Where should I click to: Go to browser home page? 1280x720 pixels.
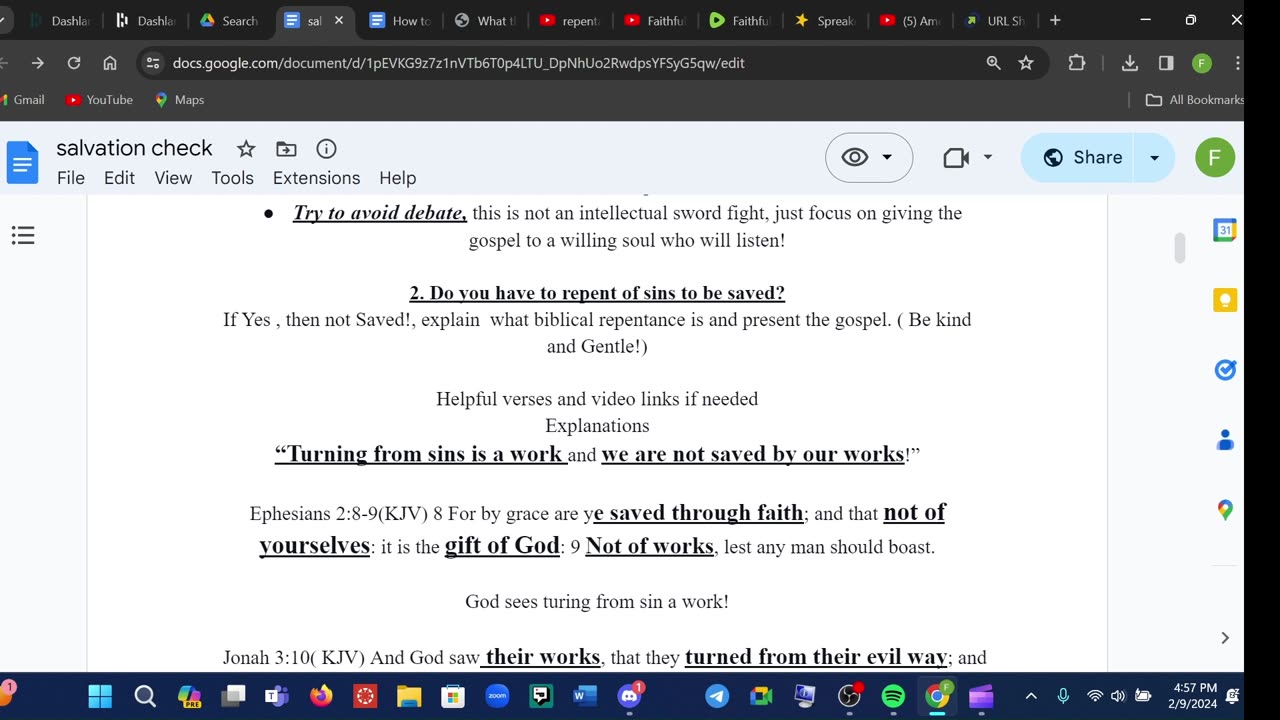[110, 63]
